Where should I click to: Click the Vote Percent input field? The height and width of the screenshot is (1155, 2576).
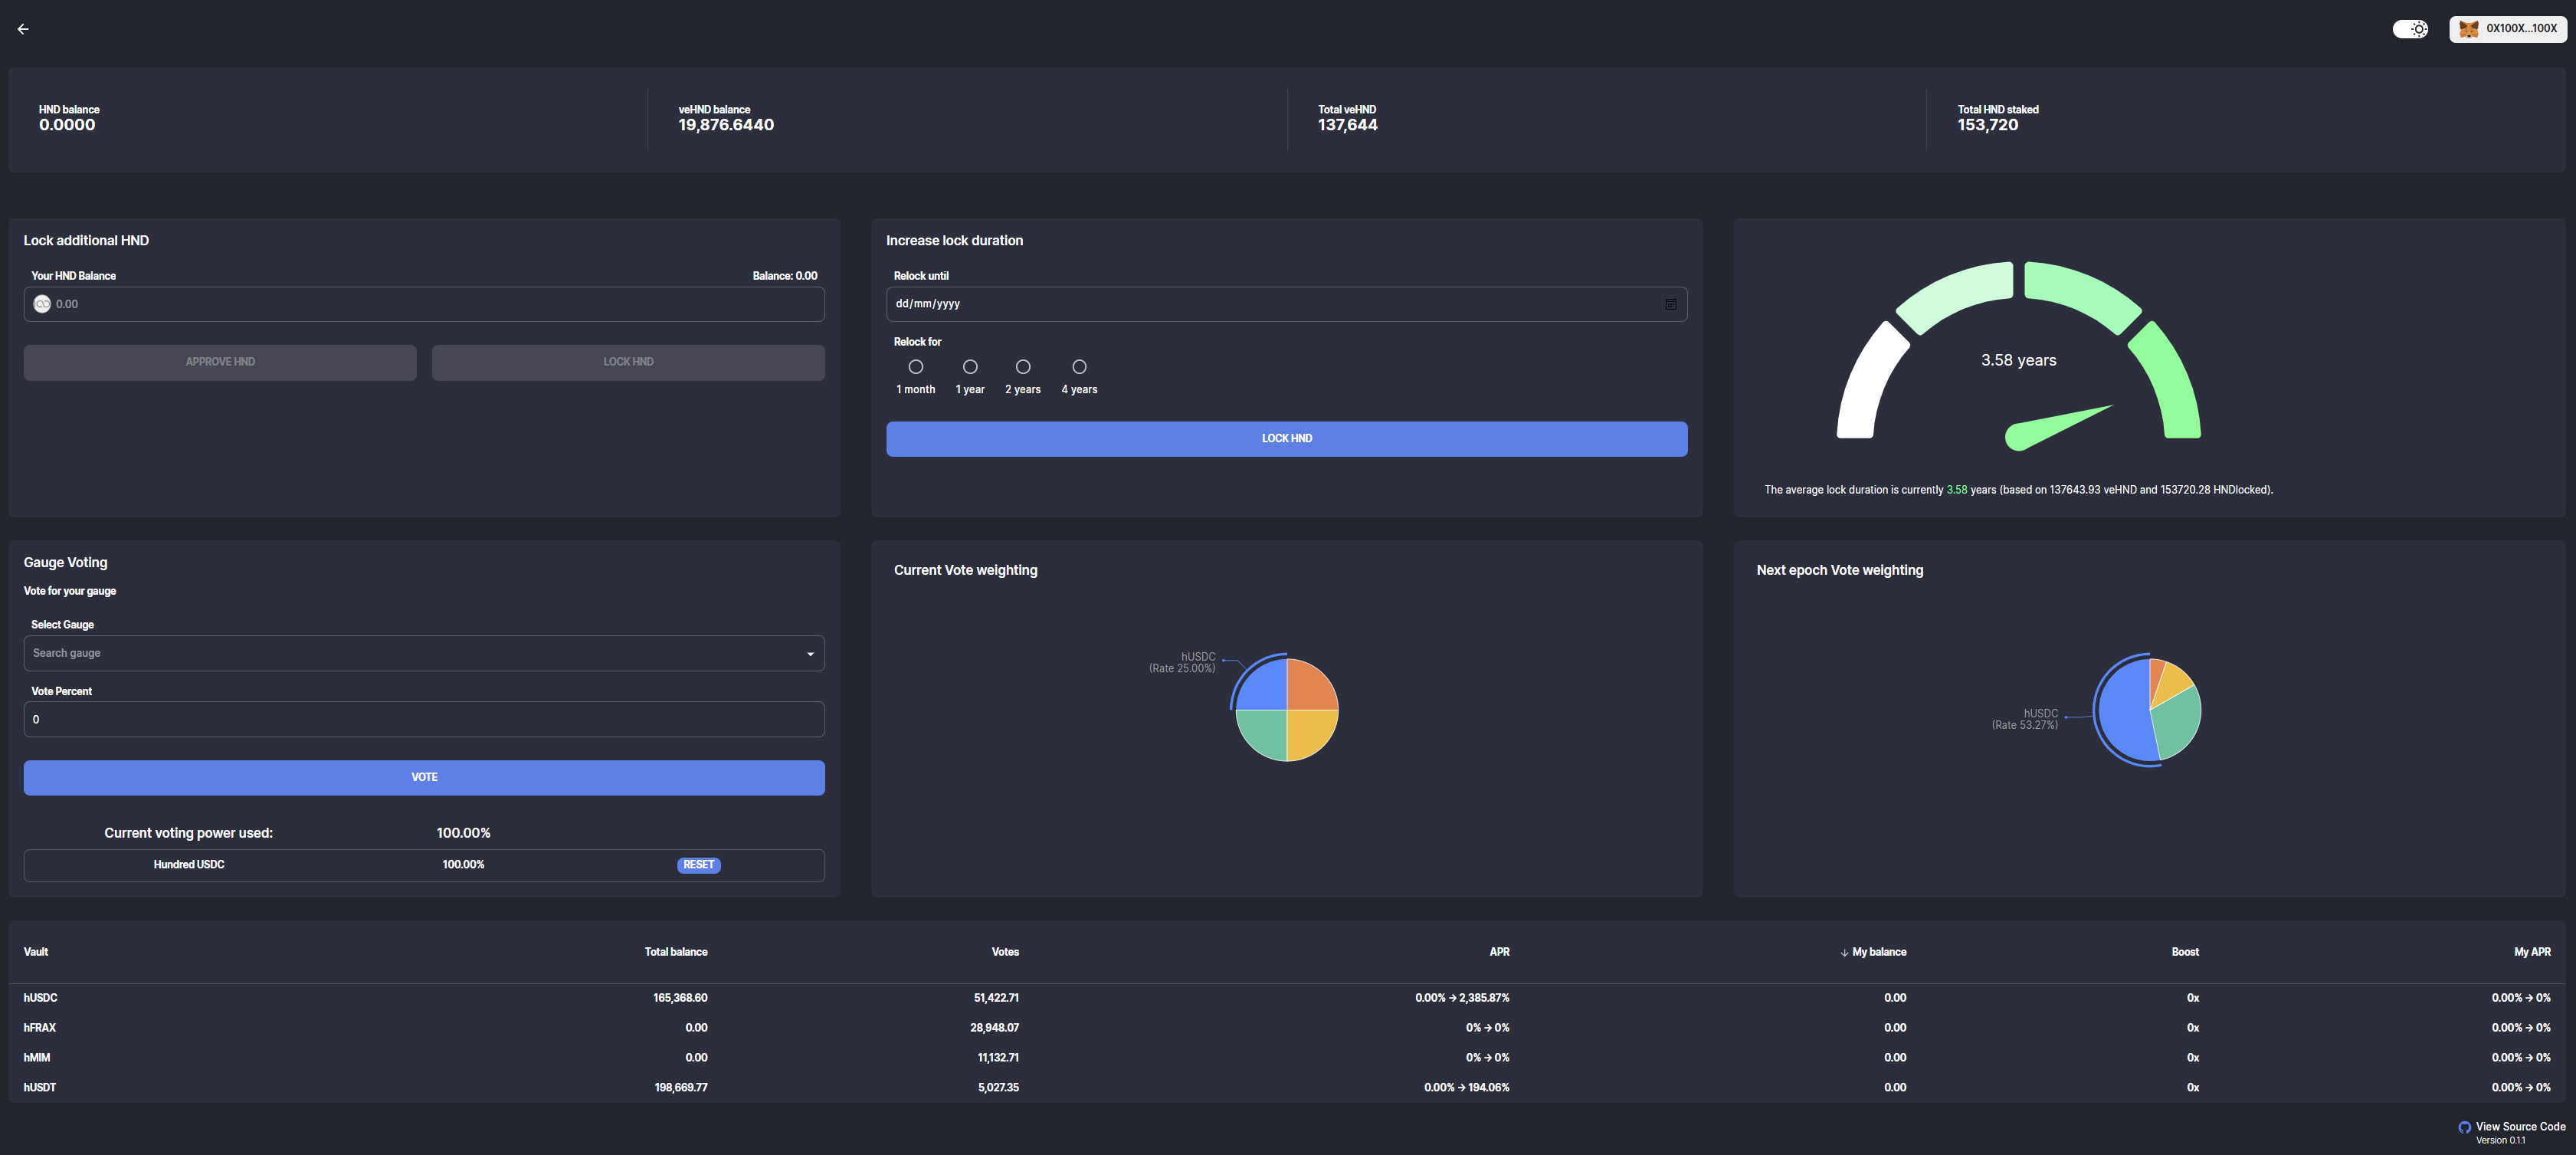tap(424, 720)
